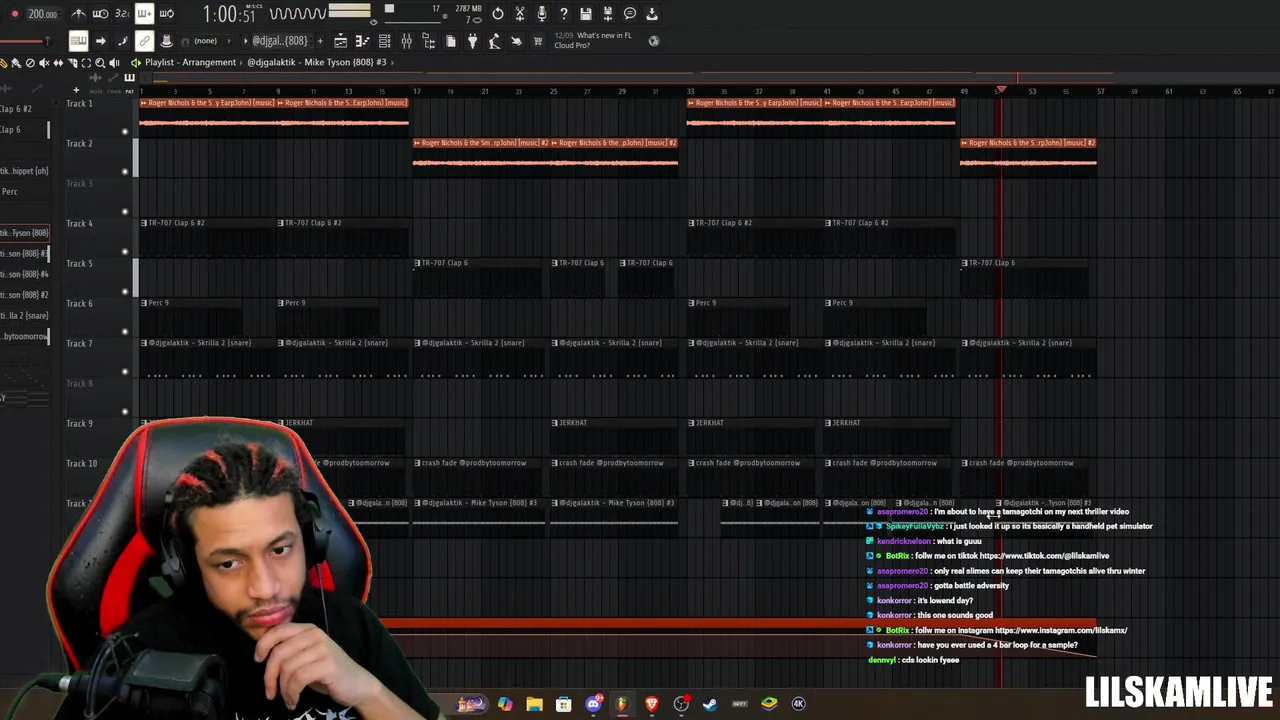Viewport: 1280px width, 720px height.
Task: Toggle the chain-link note grouping icon
Action: 144,41
